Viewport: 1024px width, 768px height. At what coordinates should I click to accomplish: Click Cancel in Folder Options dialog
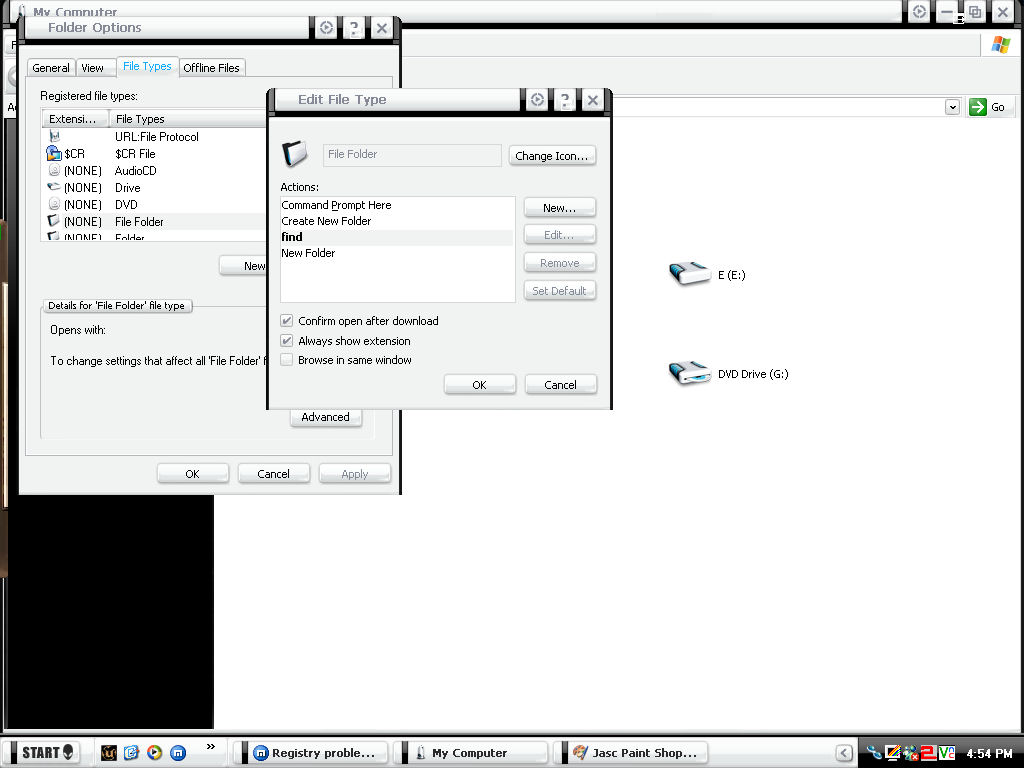pyautogui.click(x=274, y=474)
